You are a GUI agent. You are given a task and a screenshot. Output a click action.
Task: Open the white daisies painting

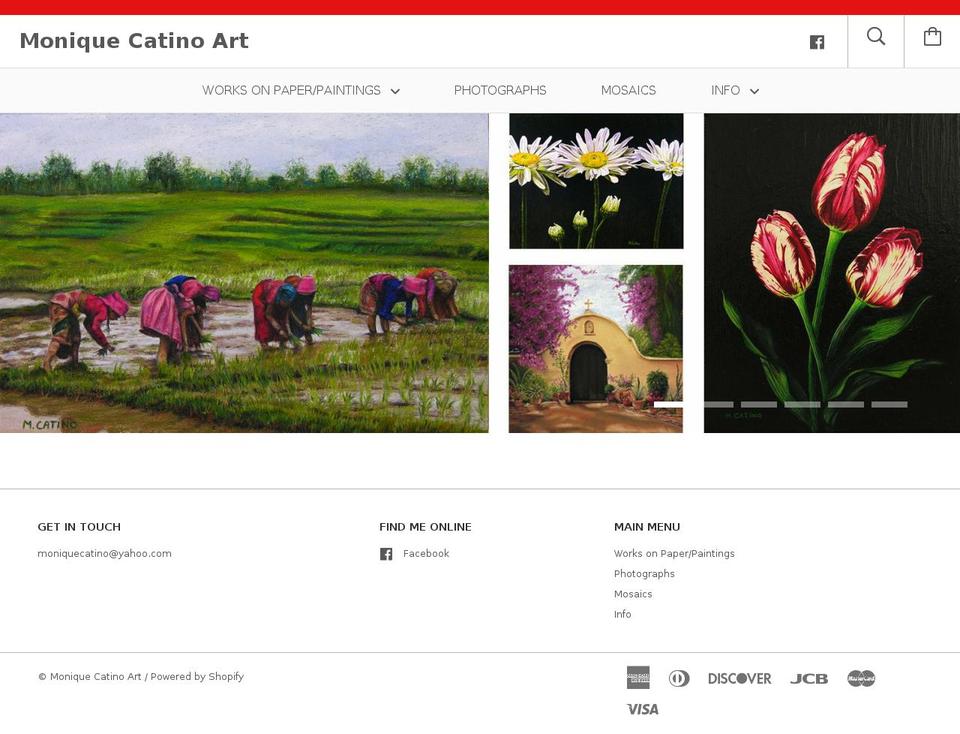click(596, 181)
